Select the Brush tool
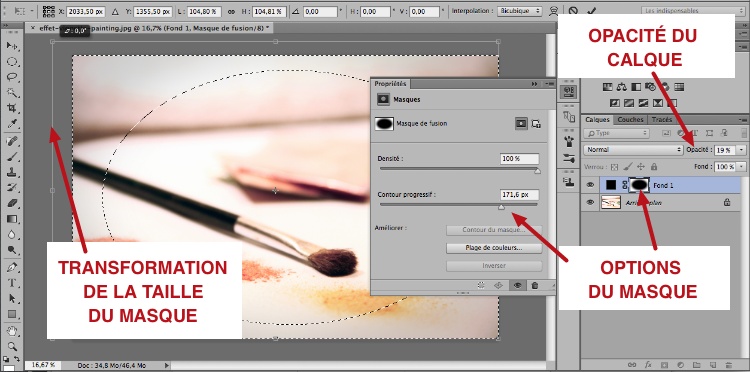 pyautogui.click(x=12, y=156)
